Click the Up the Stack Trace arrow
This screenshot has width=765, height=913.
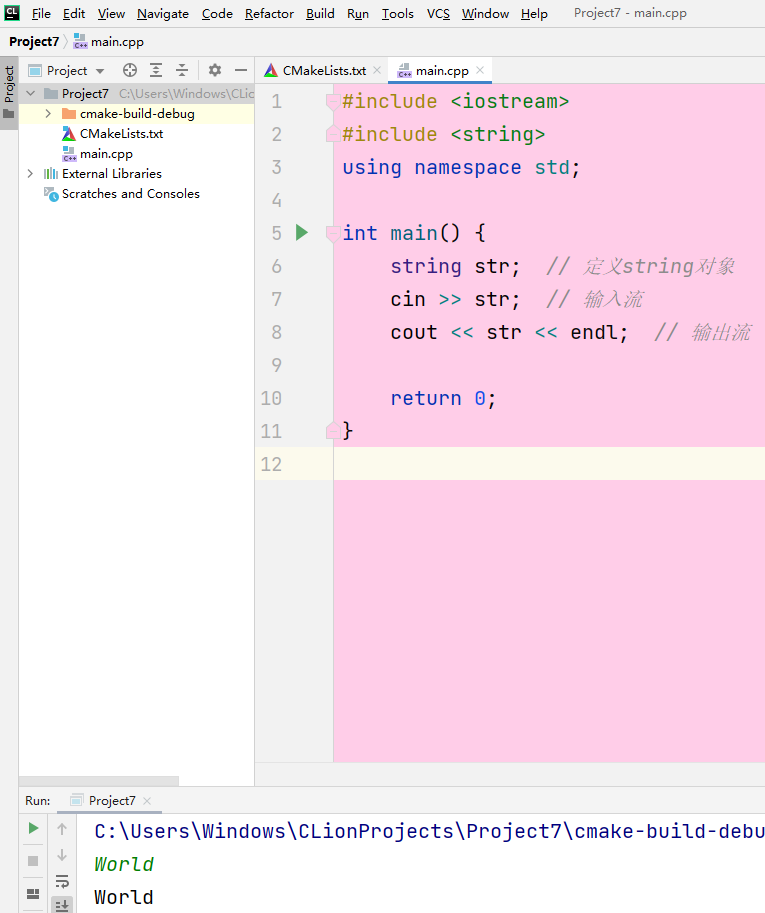click(x=62, y=829)
